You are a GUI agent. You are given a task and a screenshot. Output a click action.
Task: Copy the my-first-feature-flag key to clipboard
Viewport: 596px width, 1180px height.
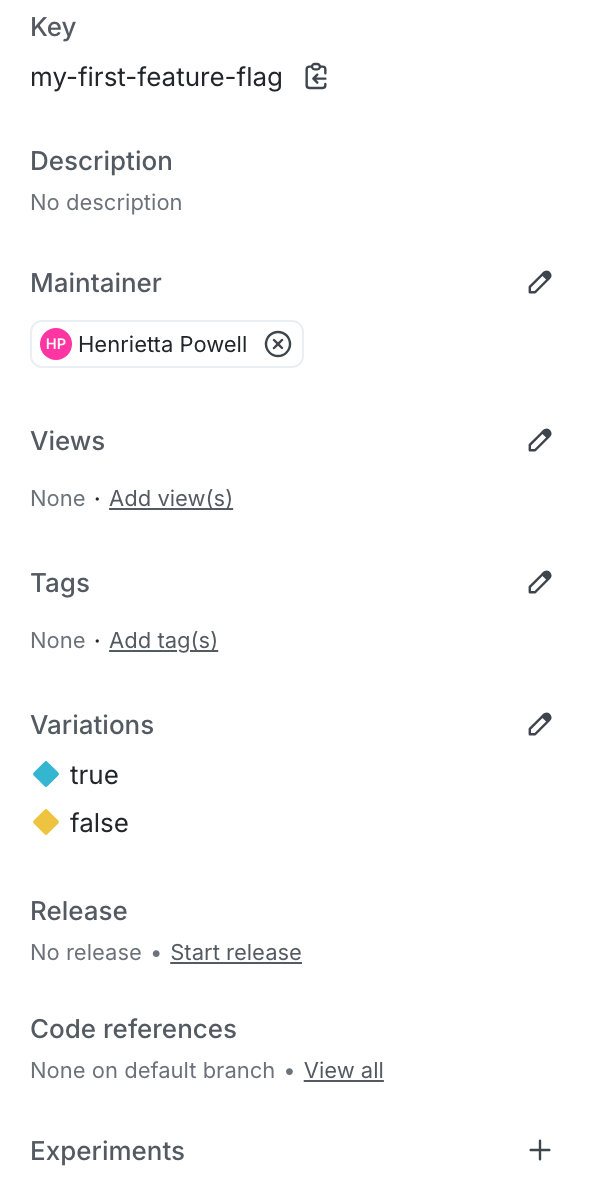coord(316,77)
